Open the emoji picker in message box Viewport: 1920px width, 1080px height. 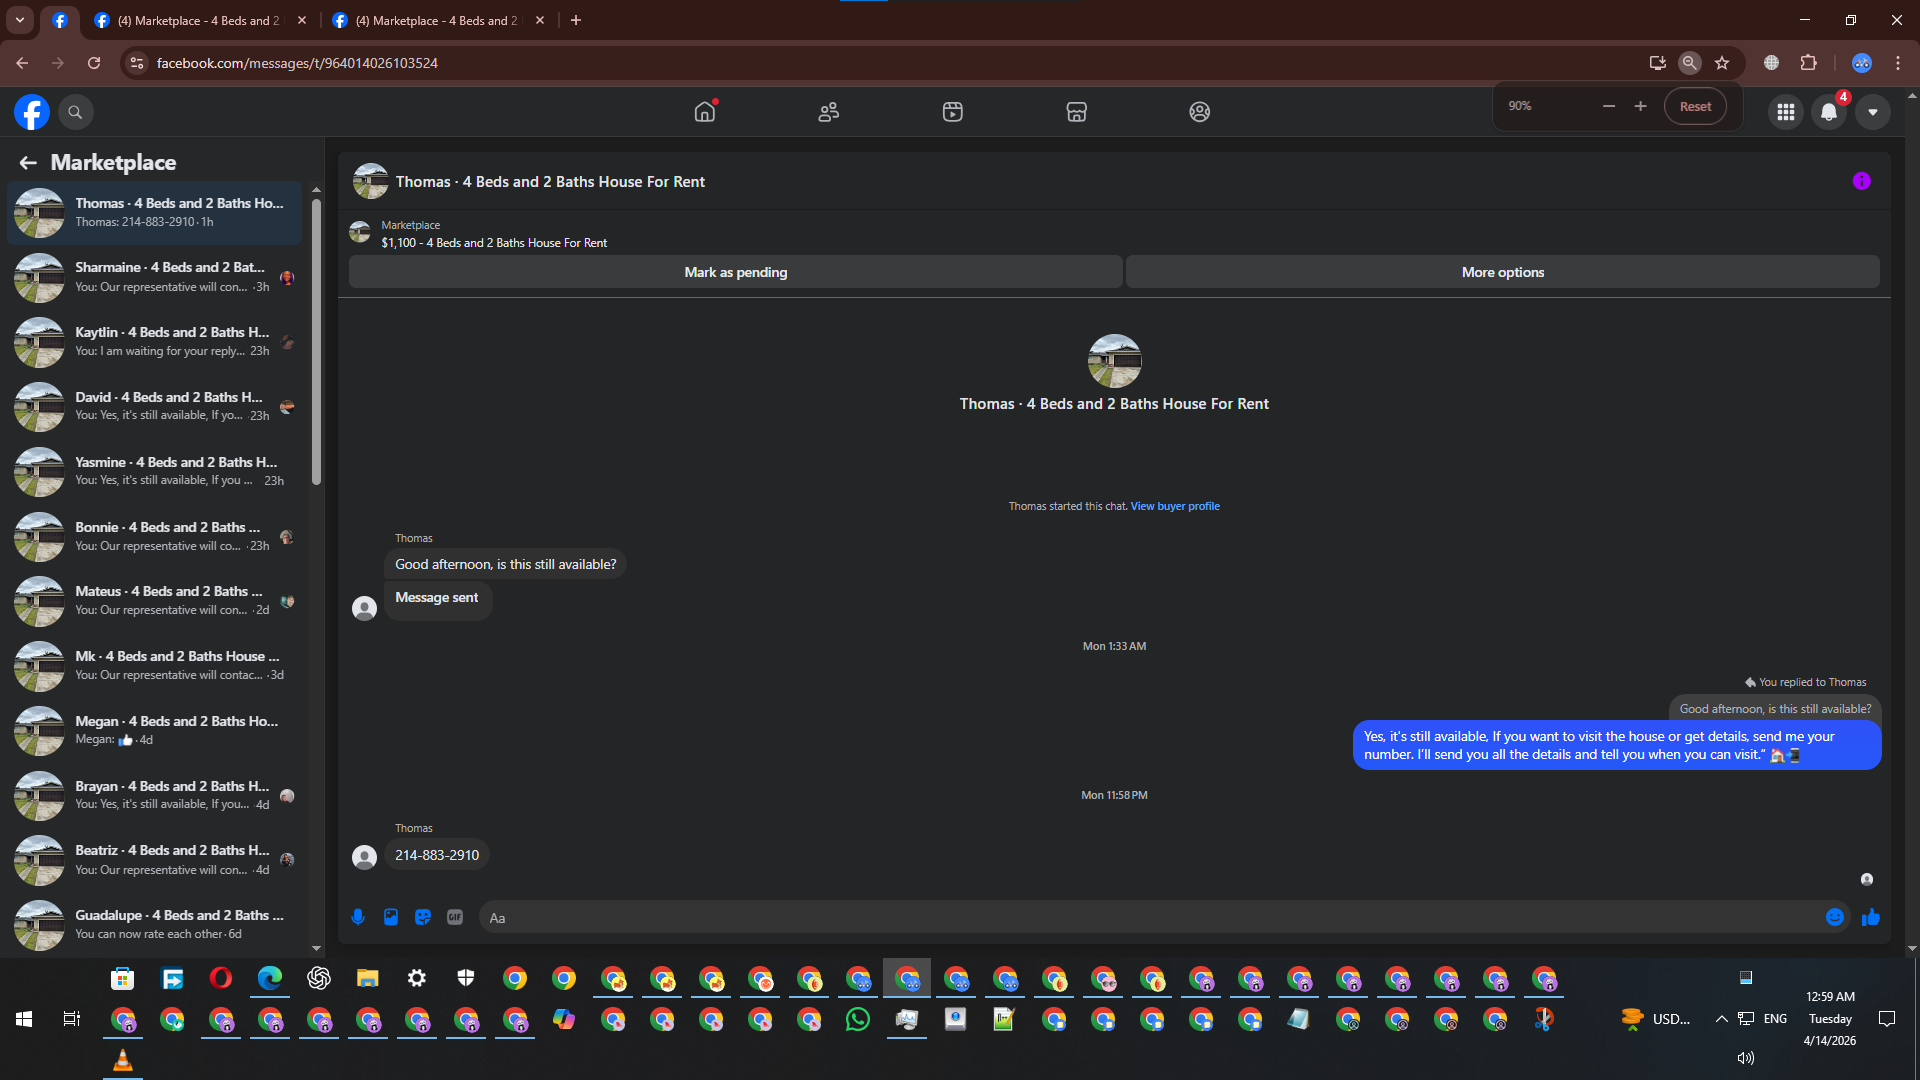coord(1835,917)
